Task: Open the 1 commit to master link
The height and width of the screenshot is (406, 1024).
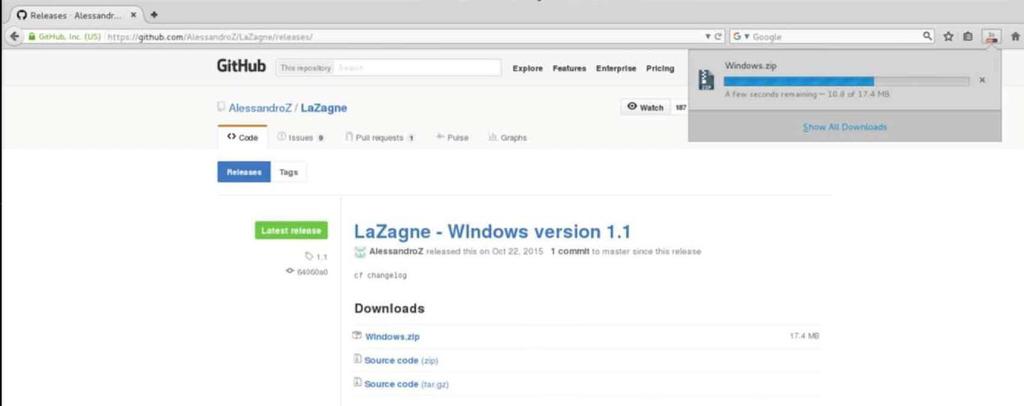Action: point(570,251)
